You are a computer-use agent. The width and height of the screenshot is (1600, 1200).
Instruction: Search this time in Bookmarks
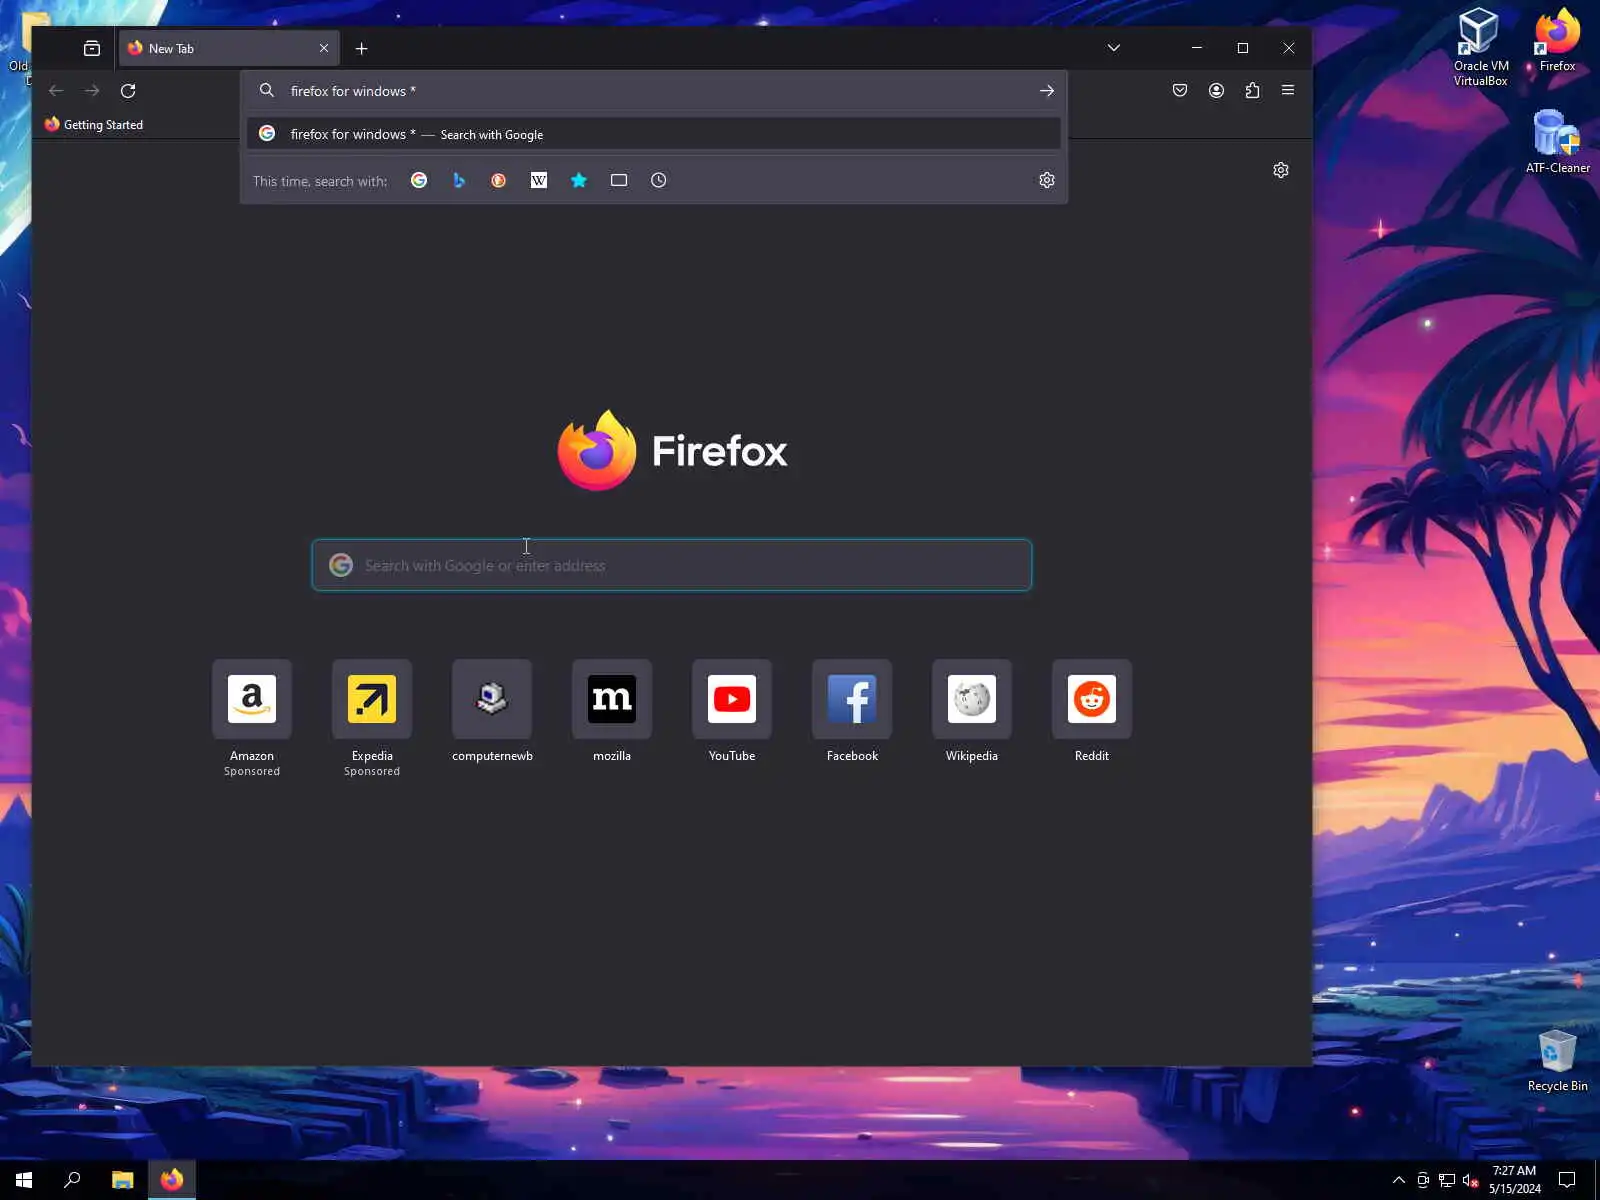pos(579,180)
